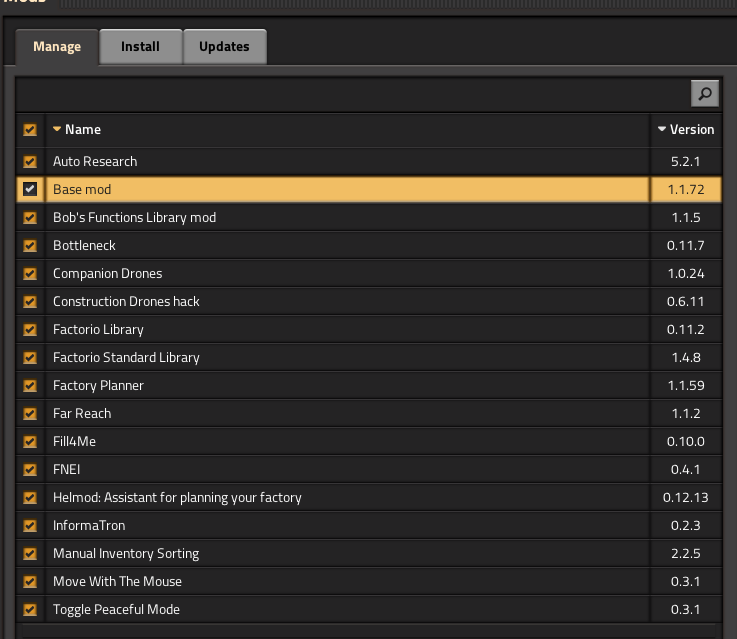Click version 1.0.24 cell
737x639 pixels.
pos(686,273)
